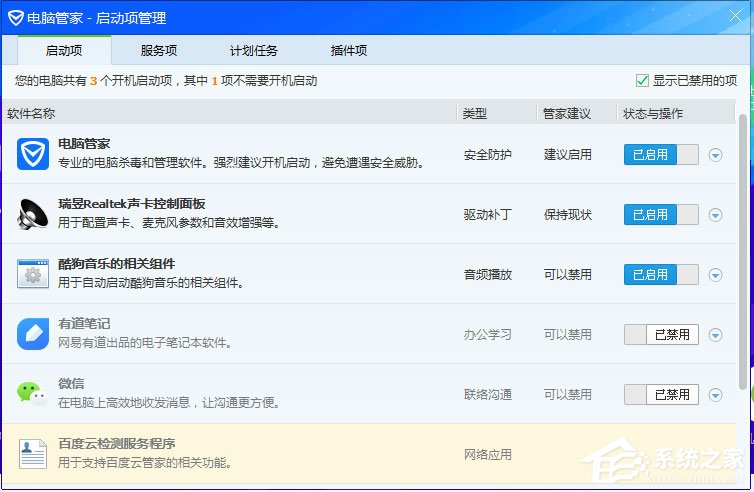Viewport: 754px width, 492px height.
Task: Click the vertical scrollbar thumb
Action: point(743,252)
